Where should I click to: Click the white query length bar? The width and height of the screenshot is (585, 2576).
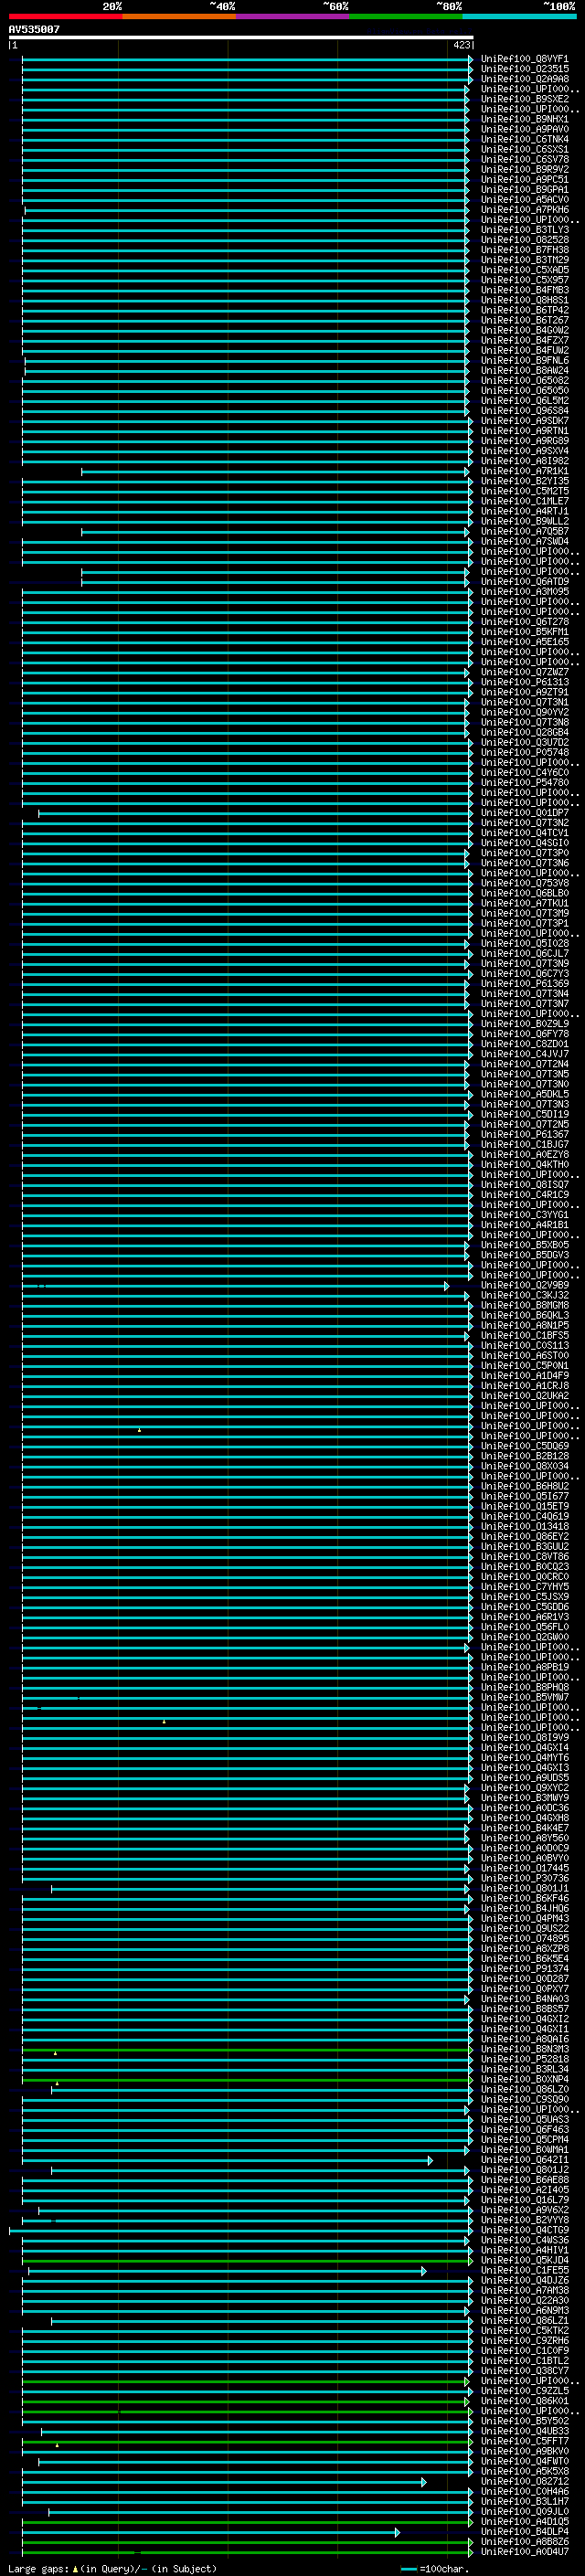[241, 37]
